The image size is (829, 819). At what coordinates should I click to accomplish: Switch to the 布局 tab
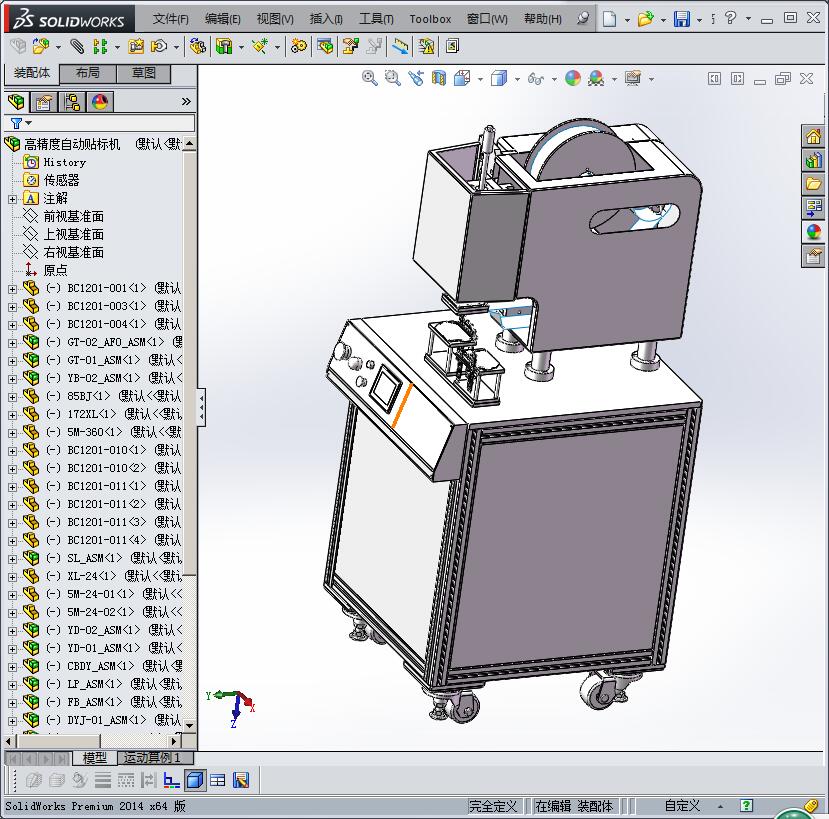pyautogui.click(x=88, y=73)
